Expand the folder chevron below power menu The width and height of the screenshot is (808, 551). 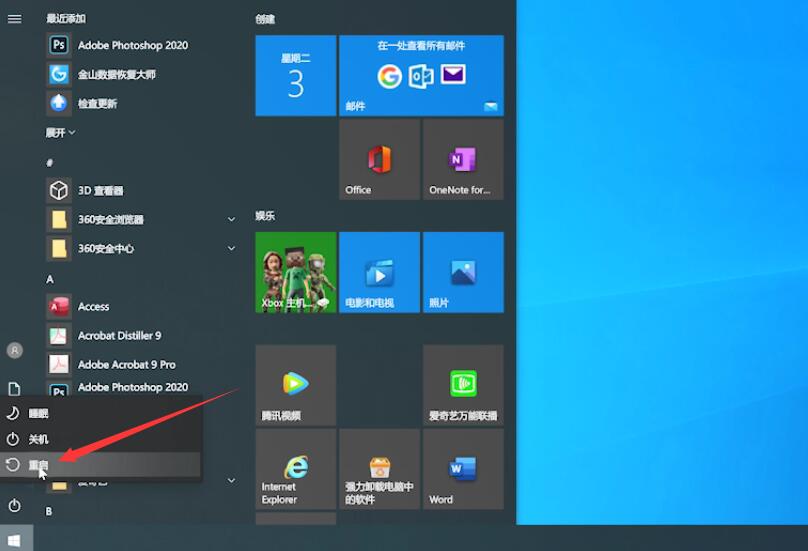click(x=231, y=480)
